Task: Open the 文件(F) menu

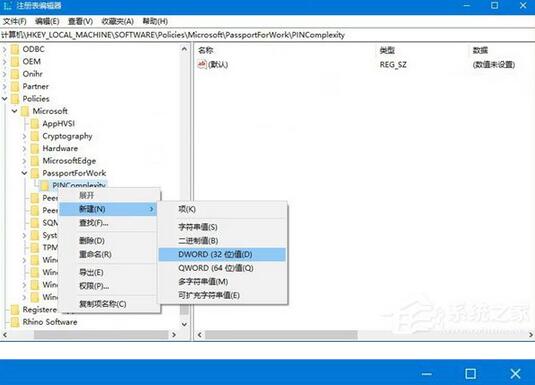Action: pos(15,22)
